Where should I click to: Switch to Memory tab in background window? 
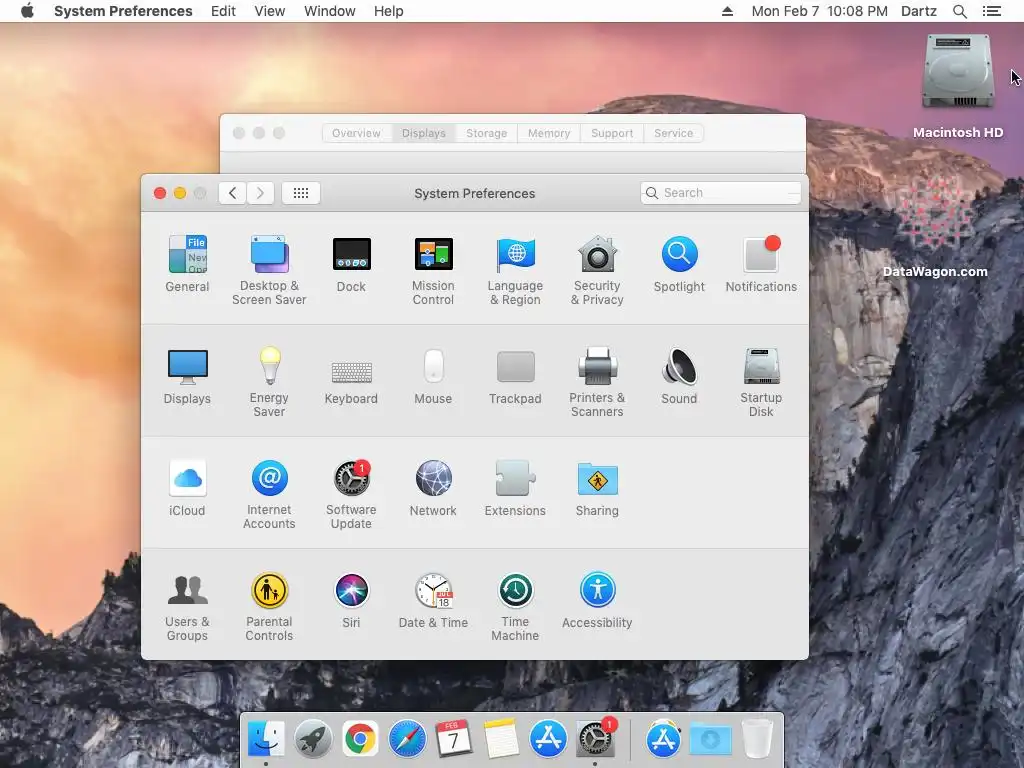tap(549, 133)
